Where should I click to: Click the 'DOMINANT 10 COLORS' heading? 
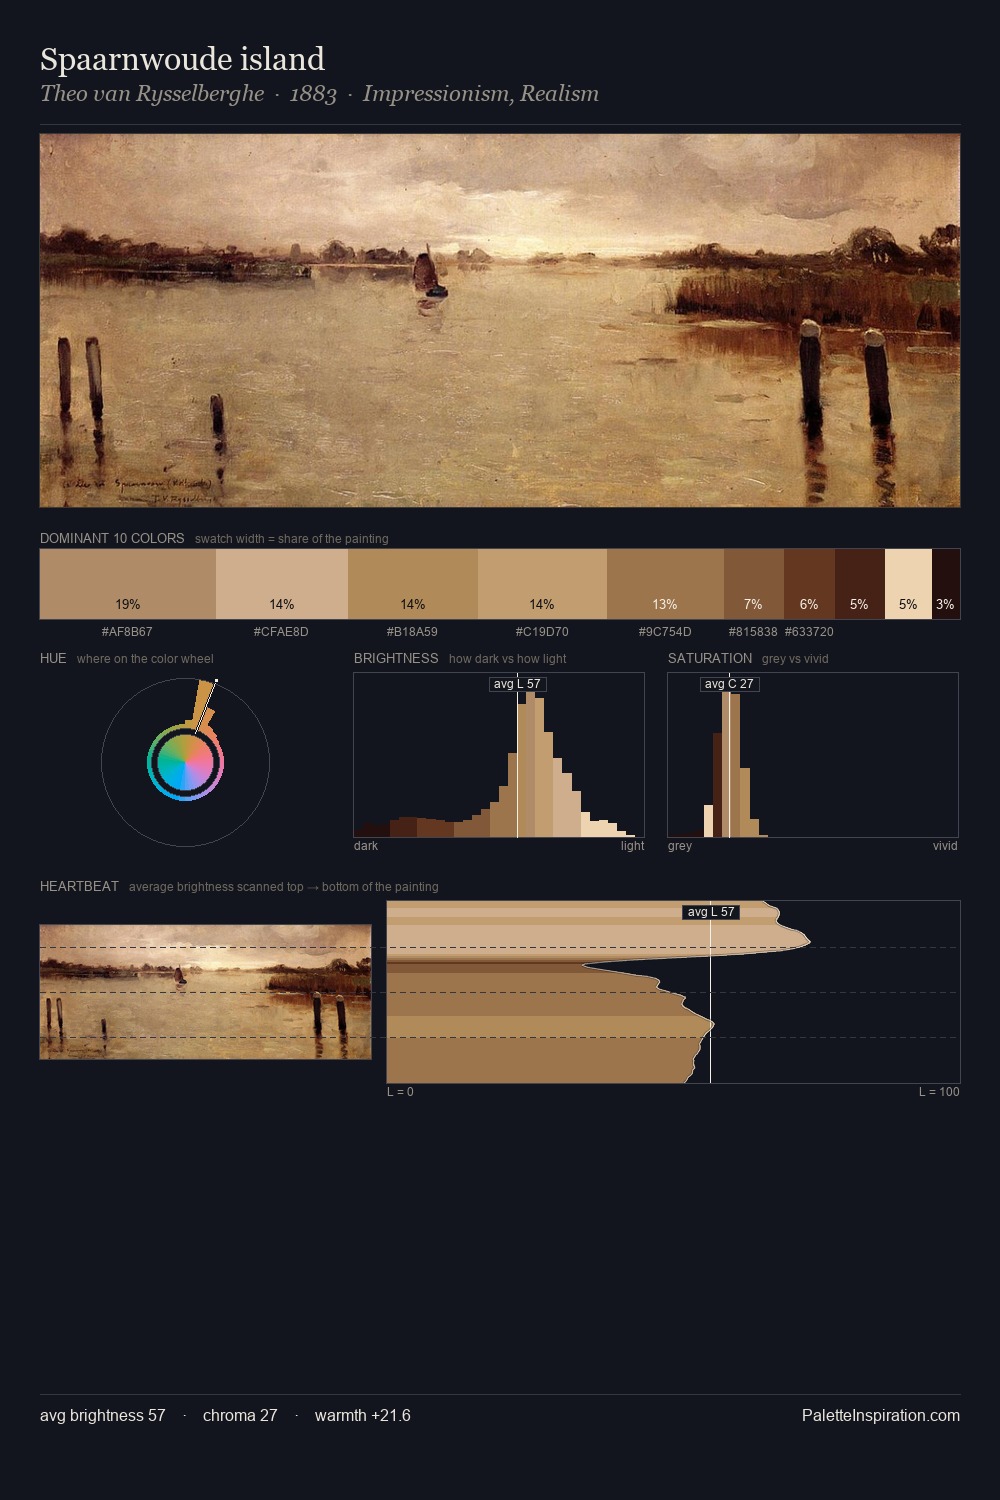[x=112, y=538]
